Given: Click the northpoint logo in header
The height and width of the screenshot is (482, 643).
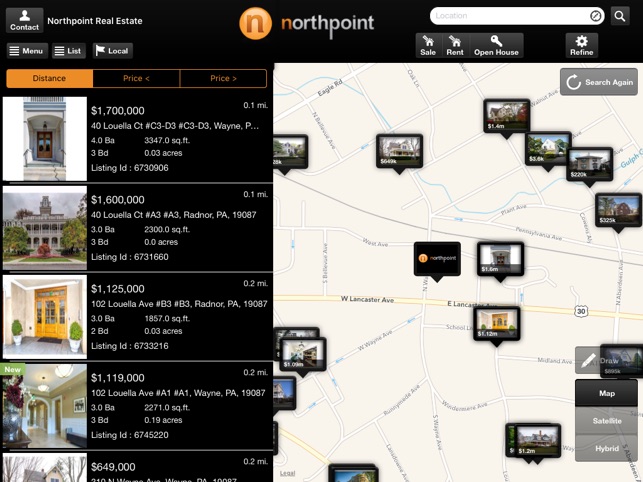Looking at the screenshot, I should (x=306, y=23).
